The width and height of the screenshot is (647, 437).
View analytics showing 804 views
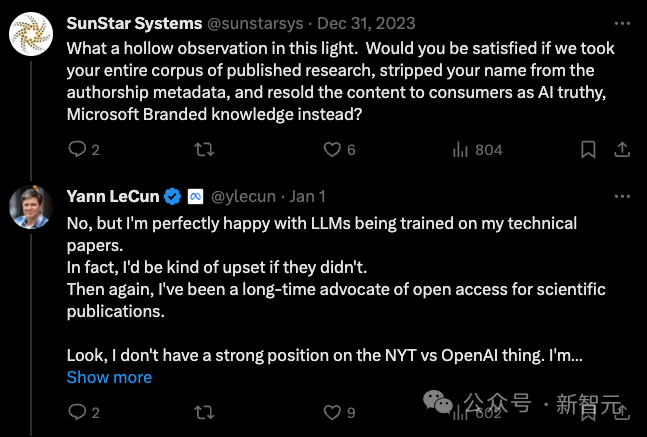(461, 150)
